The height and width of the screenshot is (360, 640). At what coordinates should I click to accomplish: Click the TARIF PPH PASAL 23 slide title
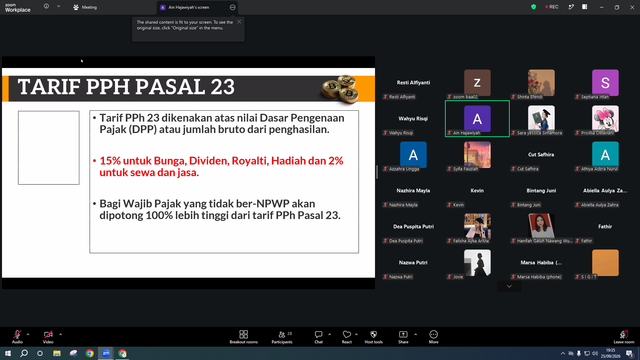(126, 87)
